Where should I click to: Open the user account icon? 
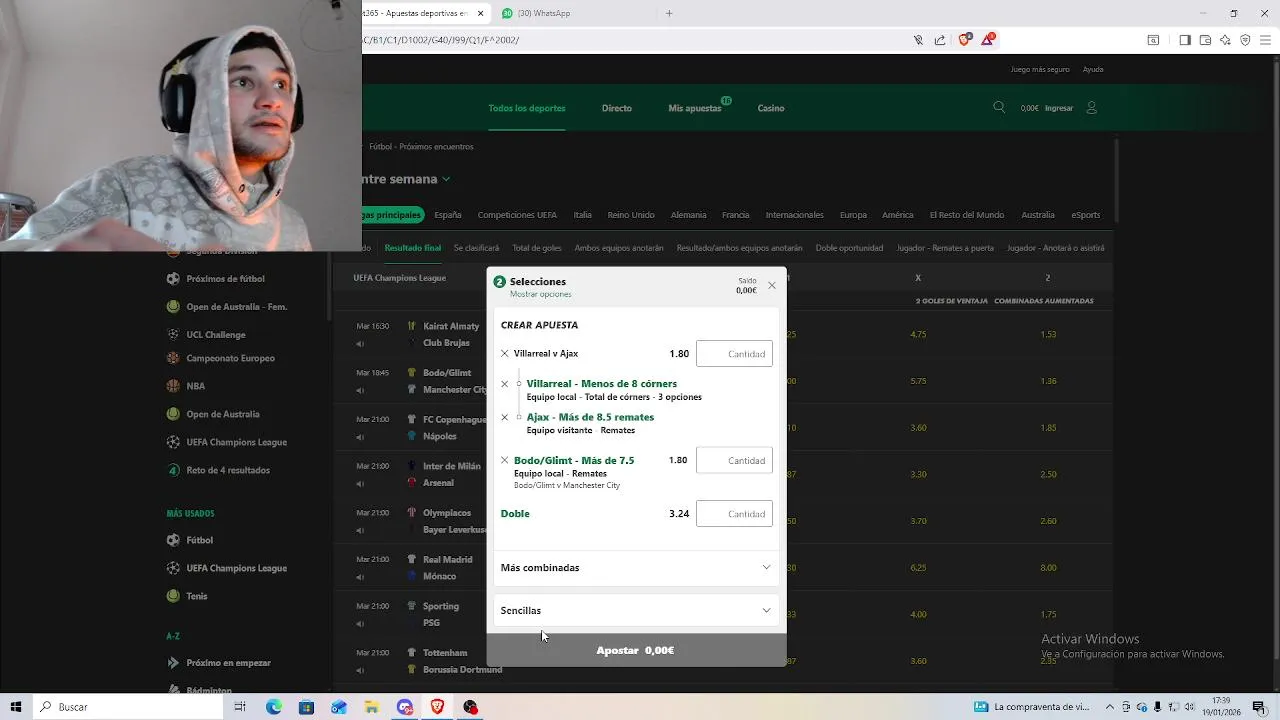1091,108
